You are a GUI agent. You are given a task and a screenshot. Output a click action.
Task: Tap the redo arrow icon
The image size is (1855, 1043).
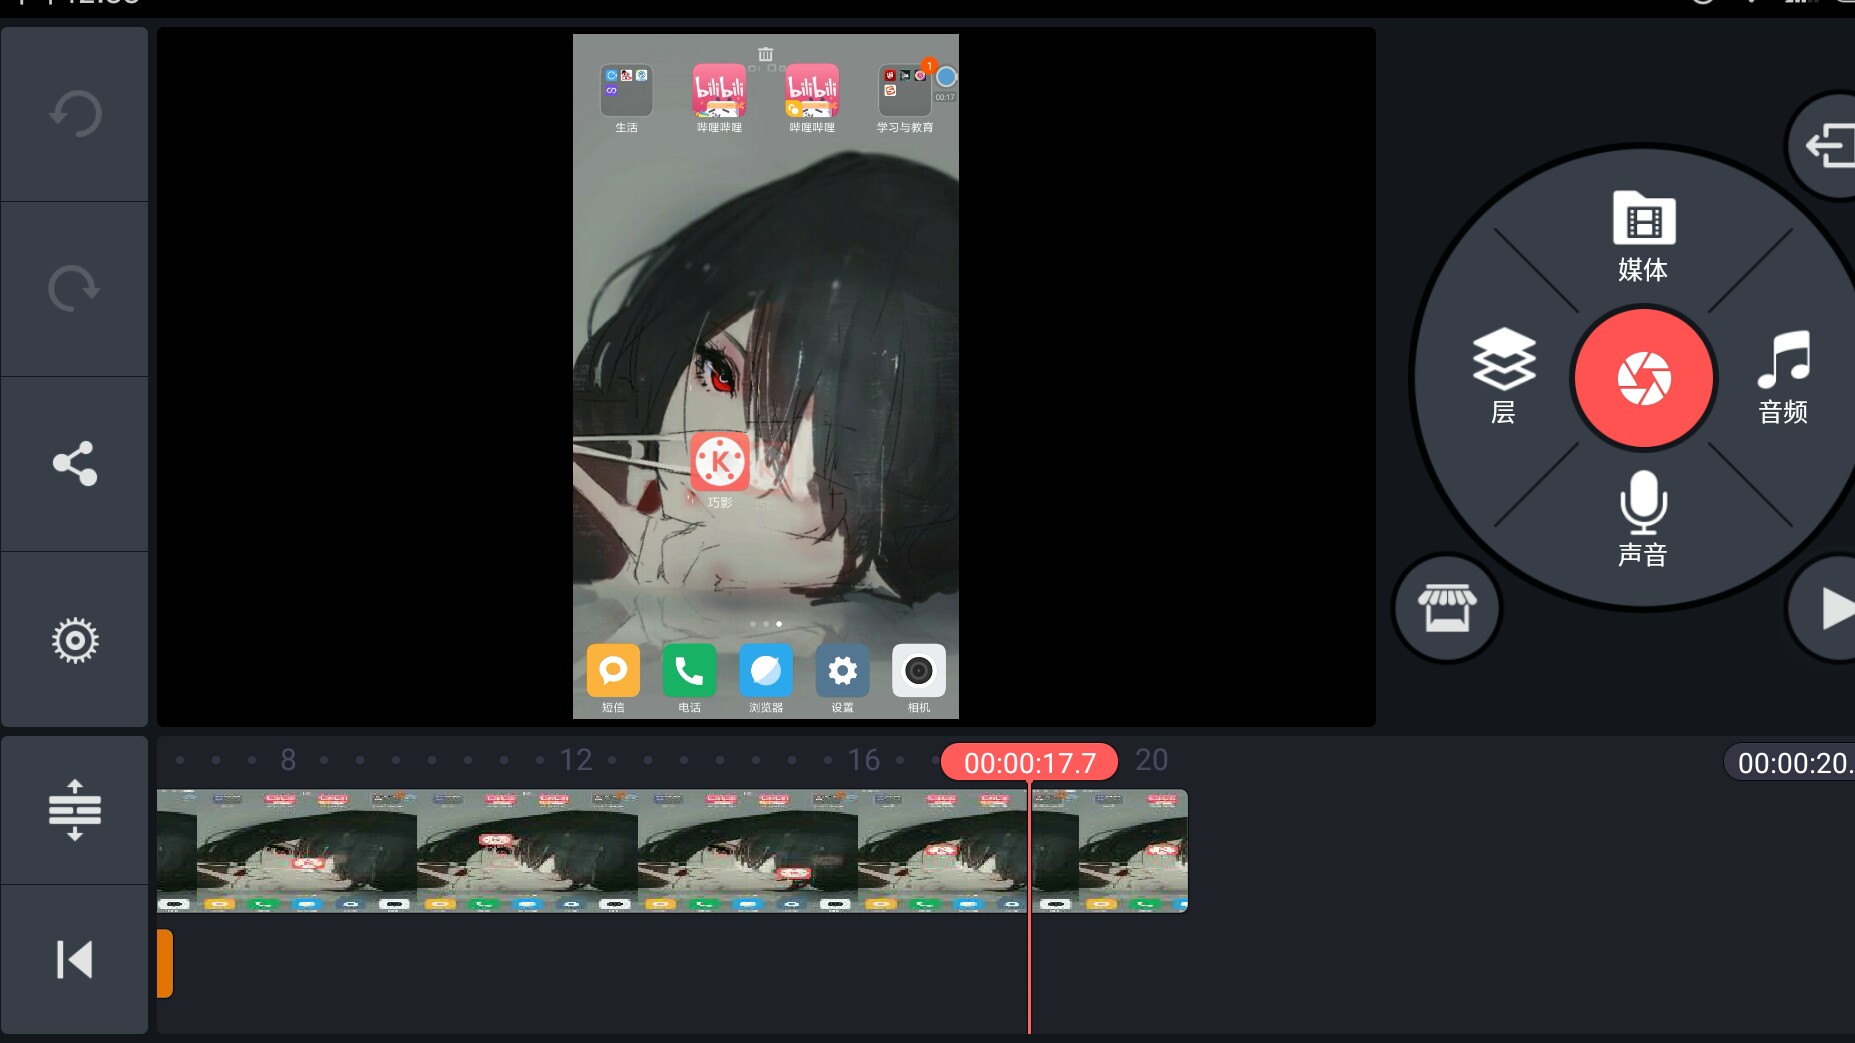pyautogui.click(x=75, y=289)
